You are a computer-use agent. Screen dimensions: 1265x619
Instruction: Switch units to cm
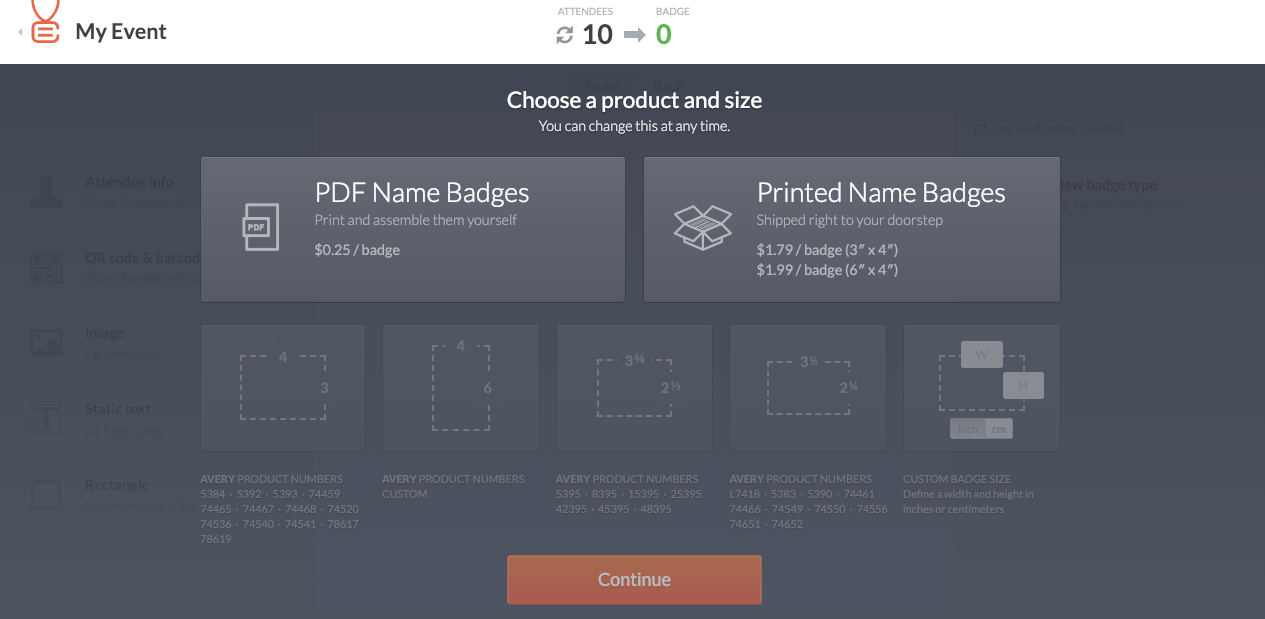click(999, 429)
